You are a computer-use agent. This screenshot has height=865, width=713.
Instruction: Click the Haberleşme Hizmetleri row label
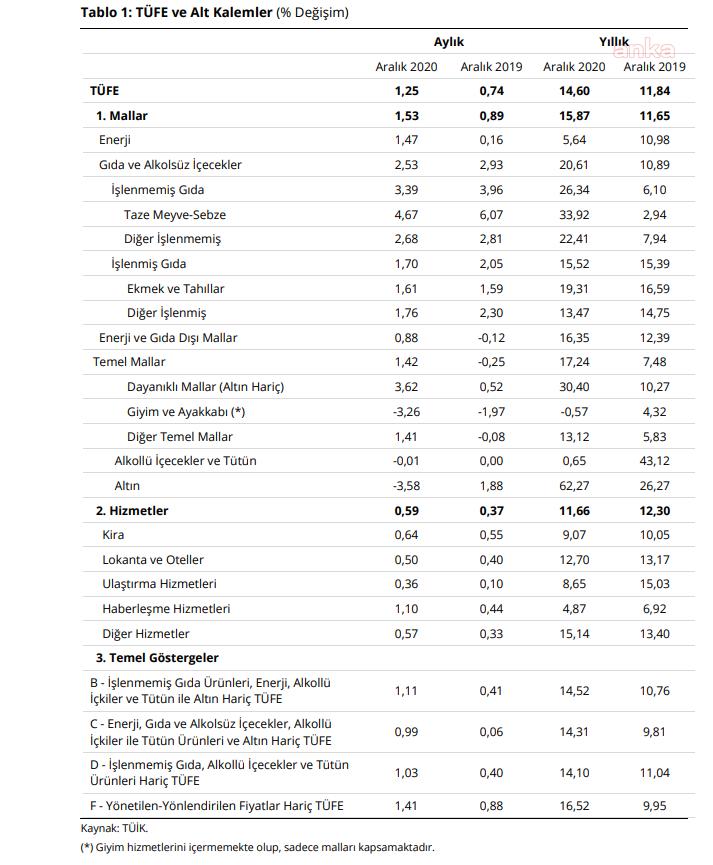[x=166, y=609]
